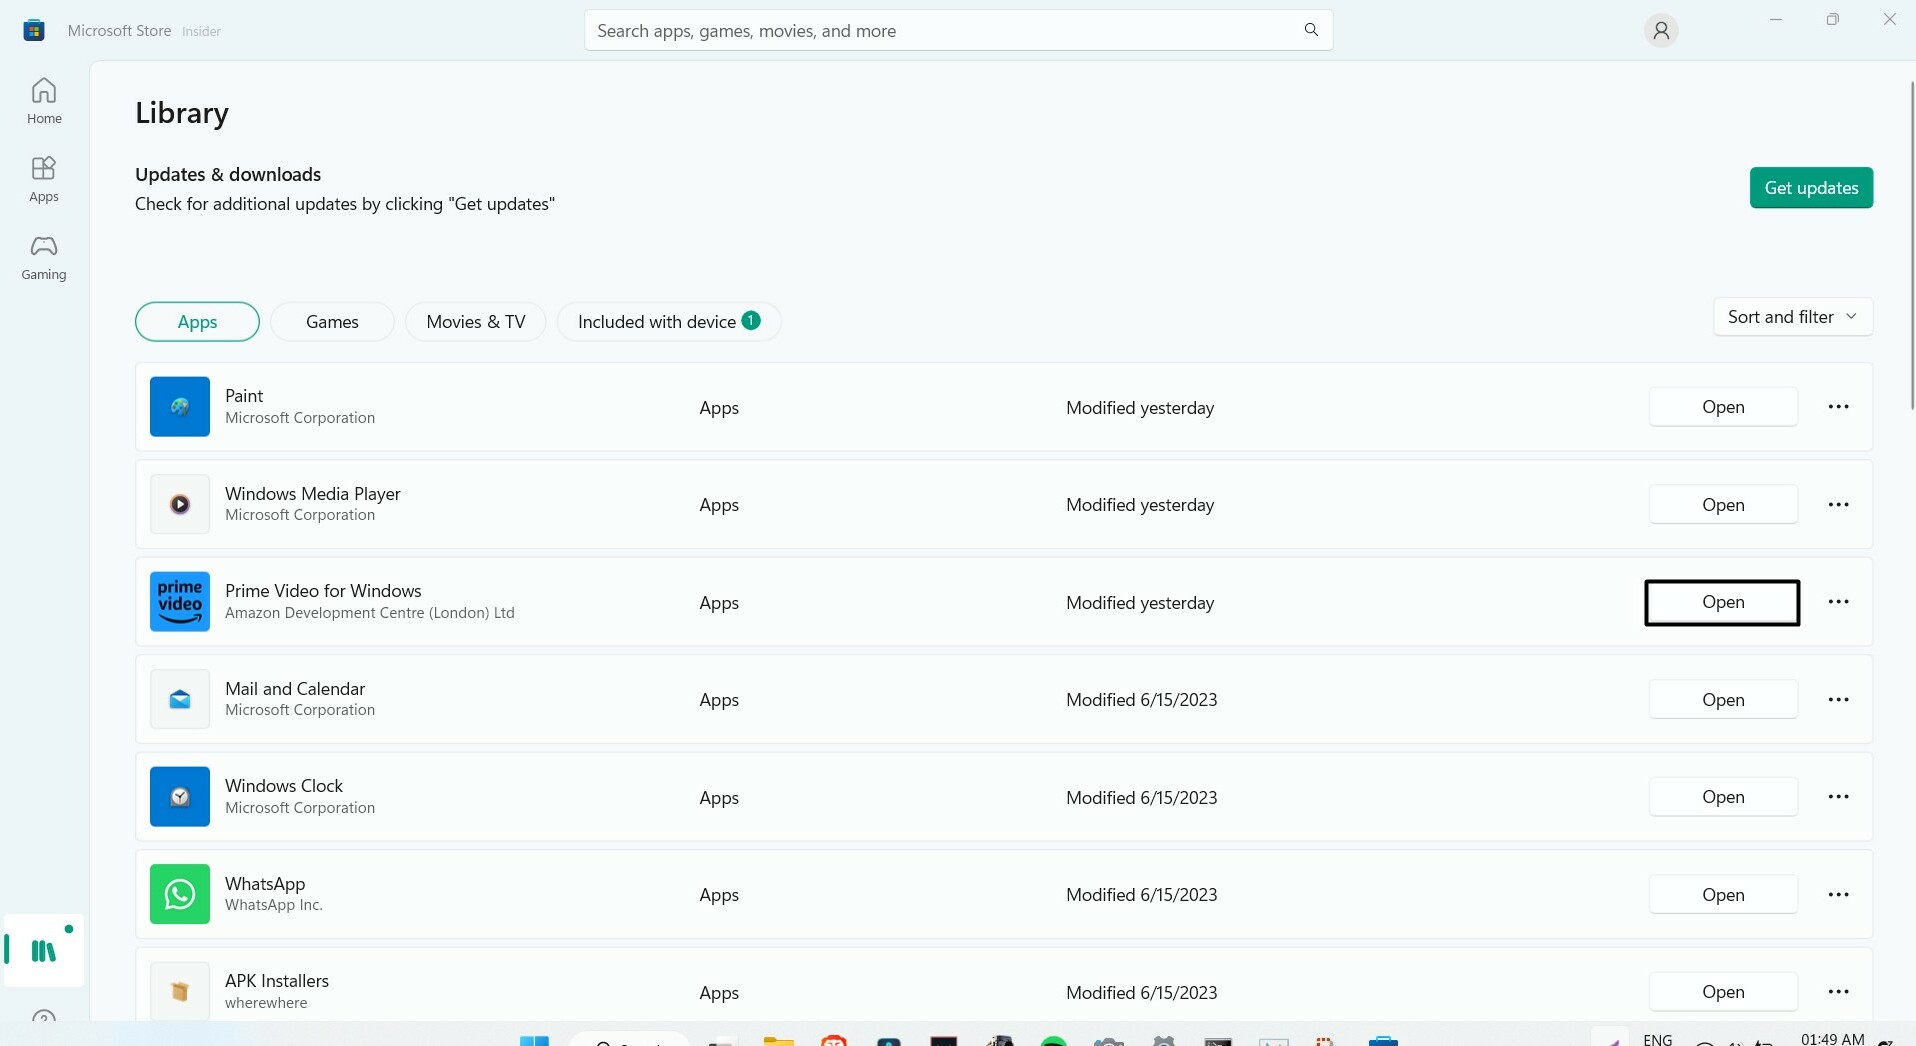Click the taskbar clock showing 01:49 AM
1916x1046 pixels.
(x=1832, y=1039)
